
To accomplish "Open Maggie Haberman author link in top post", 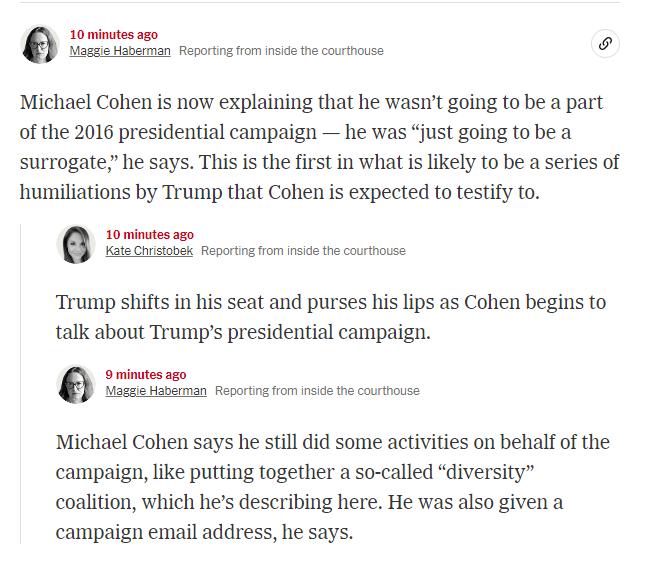I will coord(120,51).
